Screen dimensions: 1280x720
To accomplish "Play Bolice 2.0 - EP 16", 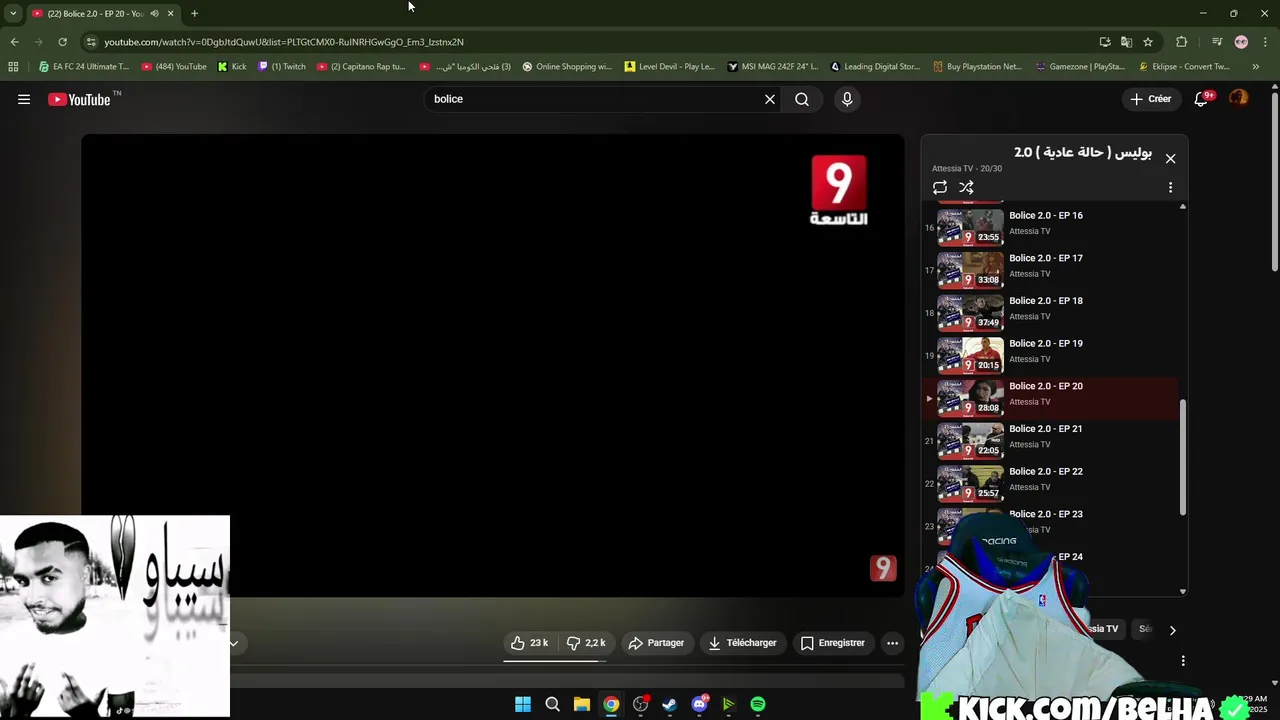I will coord(1050,227).
